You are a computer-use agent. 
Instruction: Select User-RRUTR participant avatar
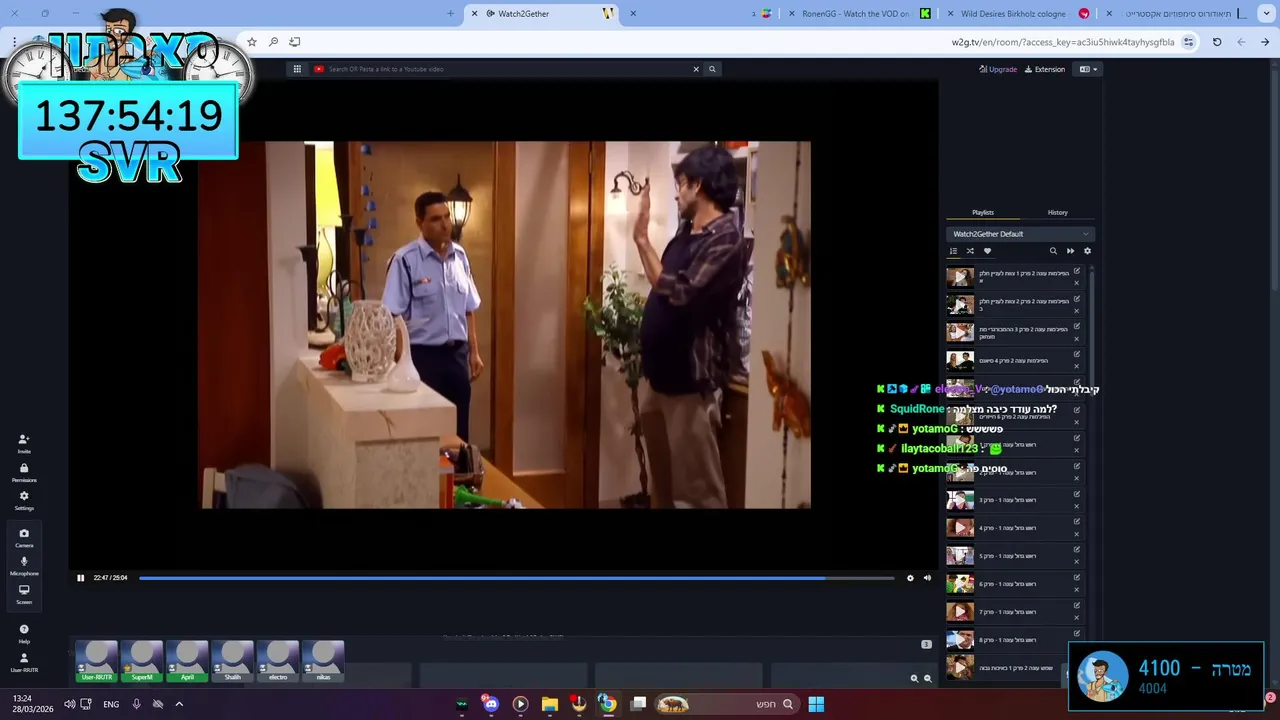pos(97,661)
